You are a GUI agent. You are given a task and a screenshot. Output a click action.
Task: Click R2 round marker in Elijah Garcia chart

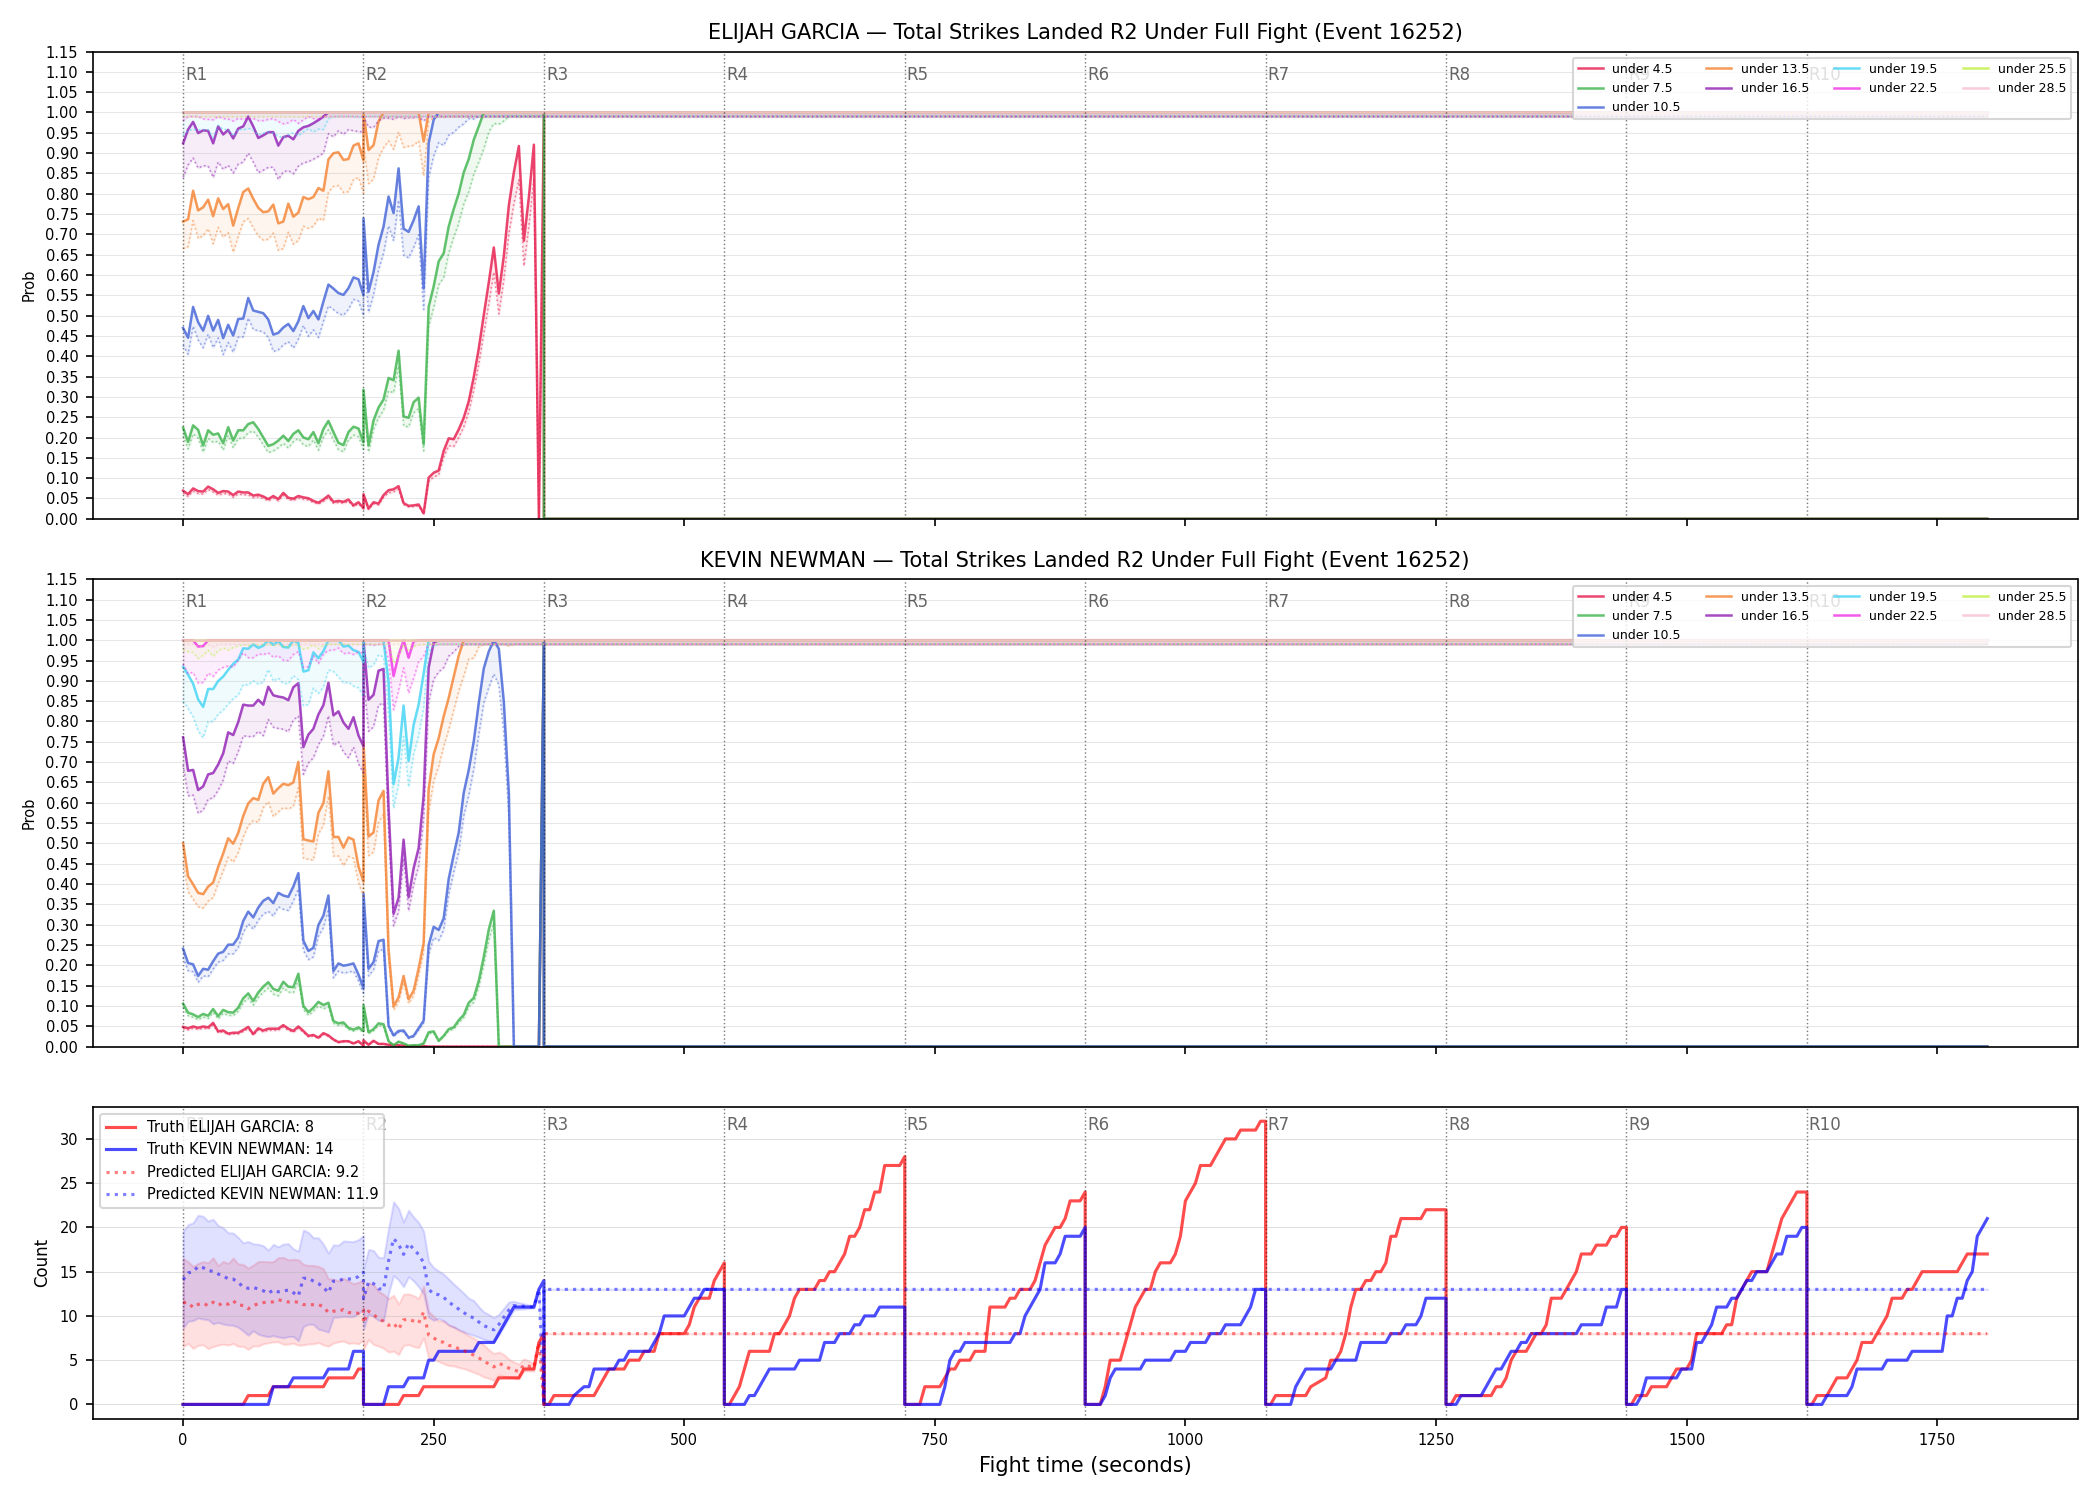click(x=376, y=74)
